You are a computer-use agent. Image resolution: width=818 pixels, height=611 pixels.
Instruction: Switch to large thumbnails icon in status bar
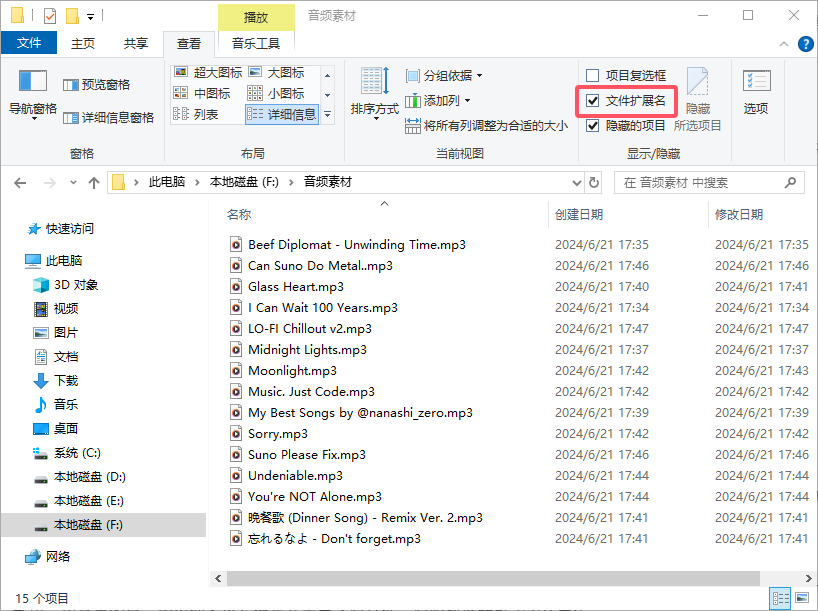pyautogui.click(x=802, y=598)
